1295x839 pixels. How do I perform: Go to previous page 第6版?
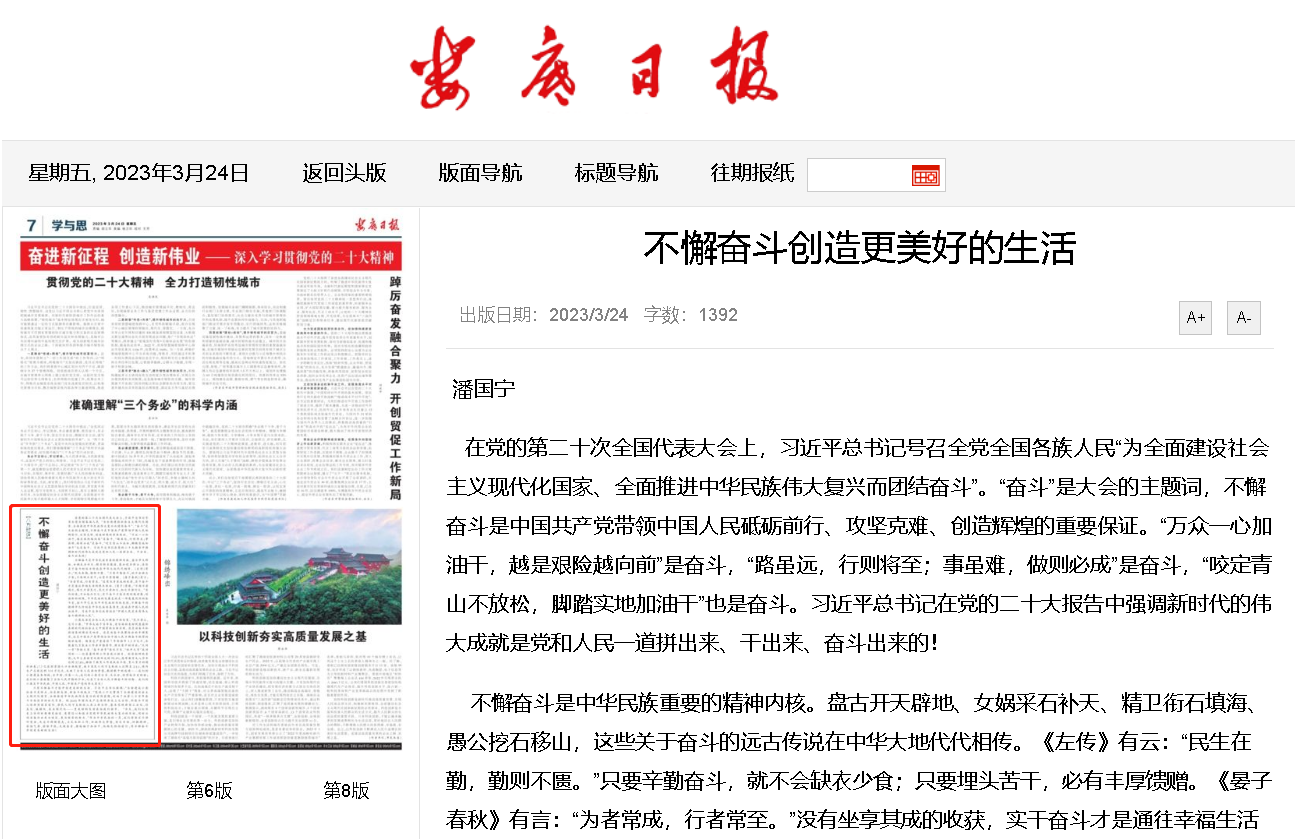pyautogui.click(x=209, y=791)
